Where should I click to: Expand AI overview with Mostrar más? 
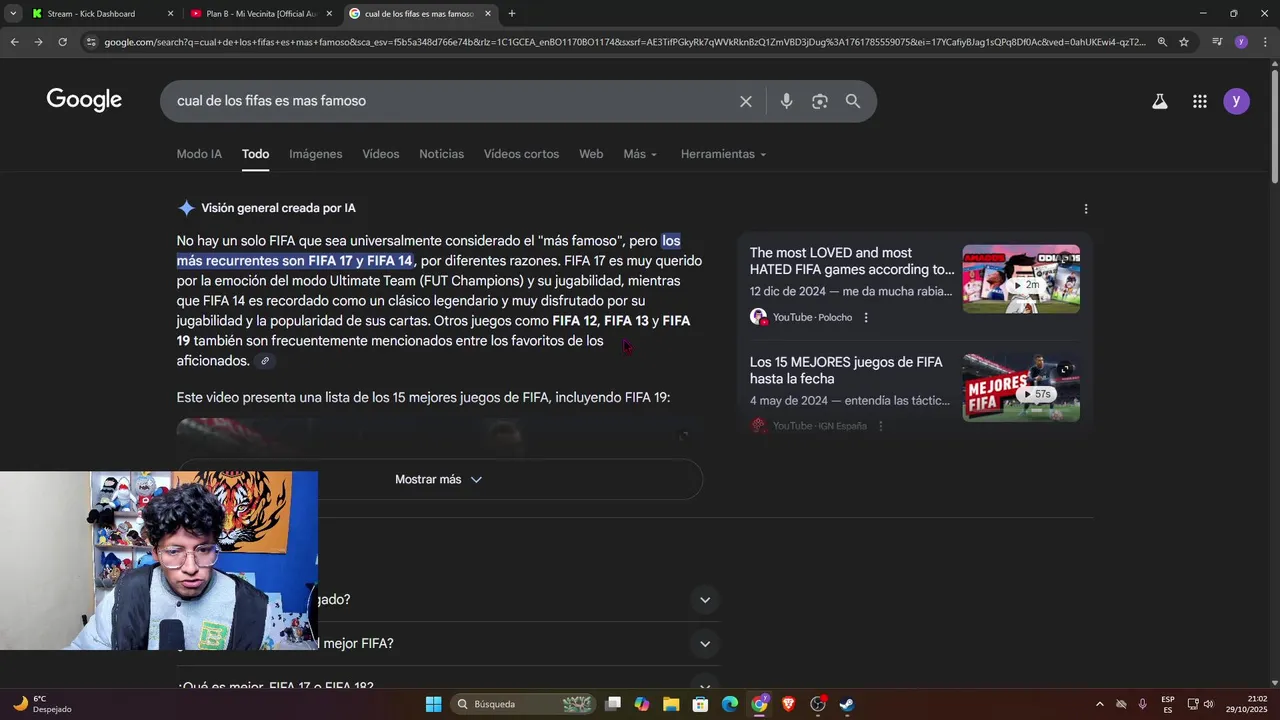click(x=439, y=480)
